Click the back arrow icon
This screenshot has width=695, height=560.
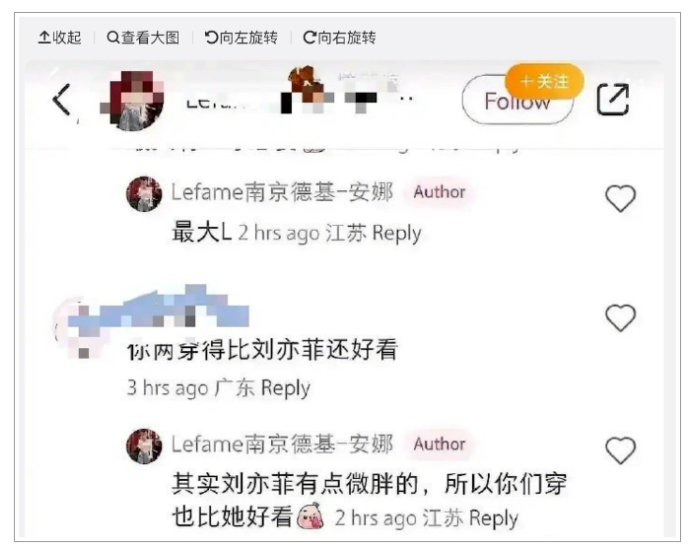62,100
